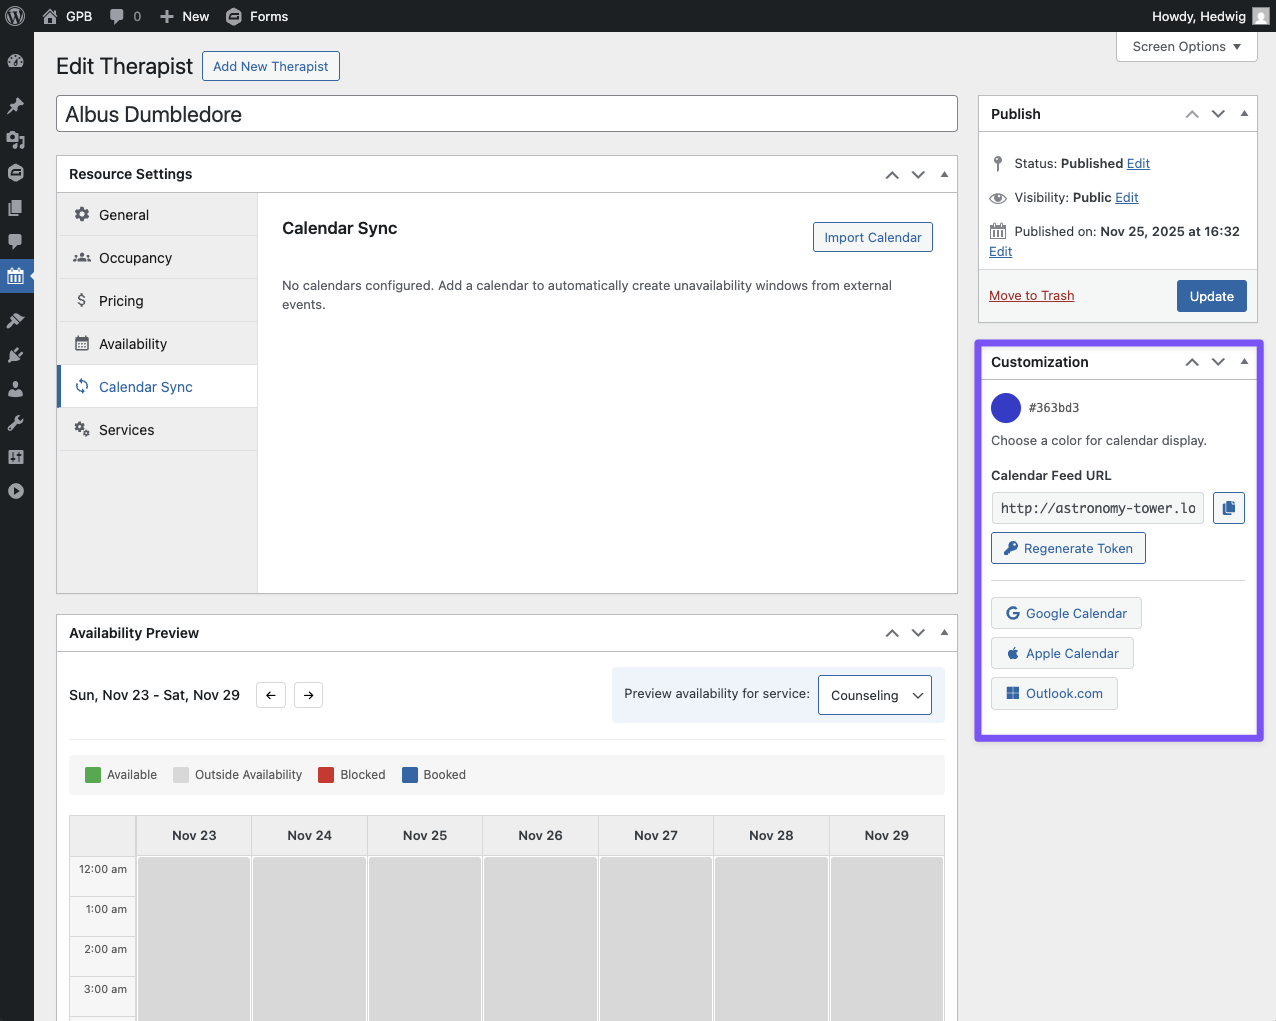Image resolution: width=1276 pixels, height=1021 pixels.
Task: Click the therapist title field
Action: click(506, 114)
